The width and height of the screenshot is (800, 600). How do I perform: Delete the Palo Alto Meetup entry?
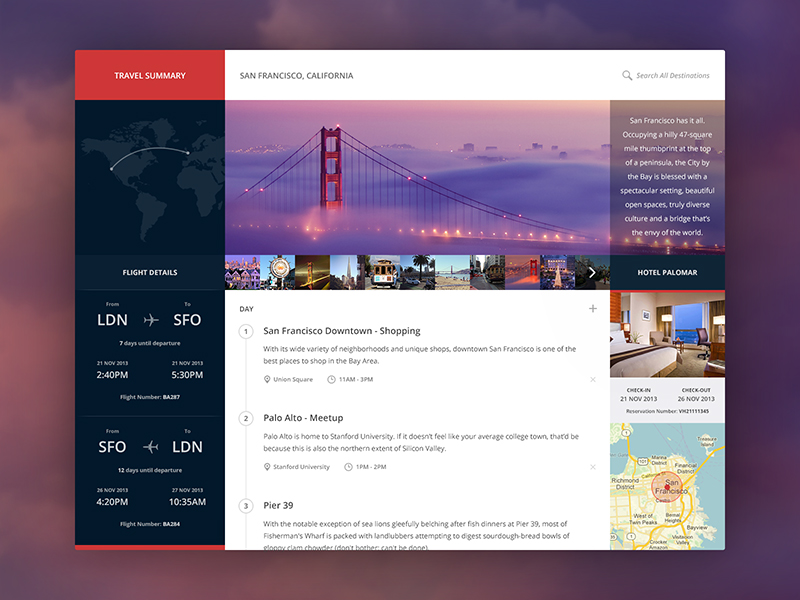[593, 467]
